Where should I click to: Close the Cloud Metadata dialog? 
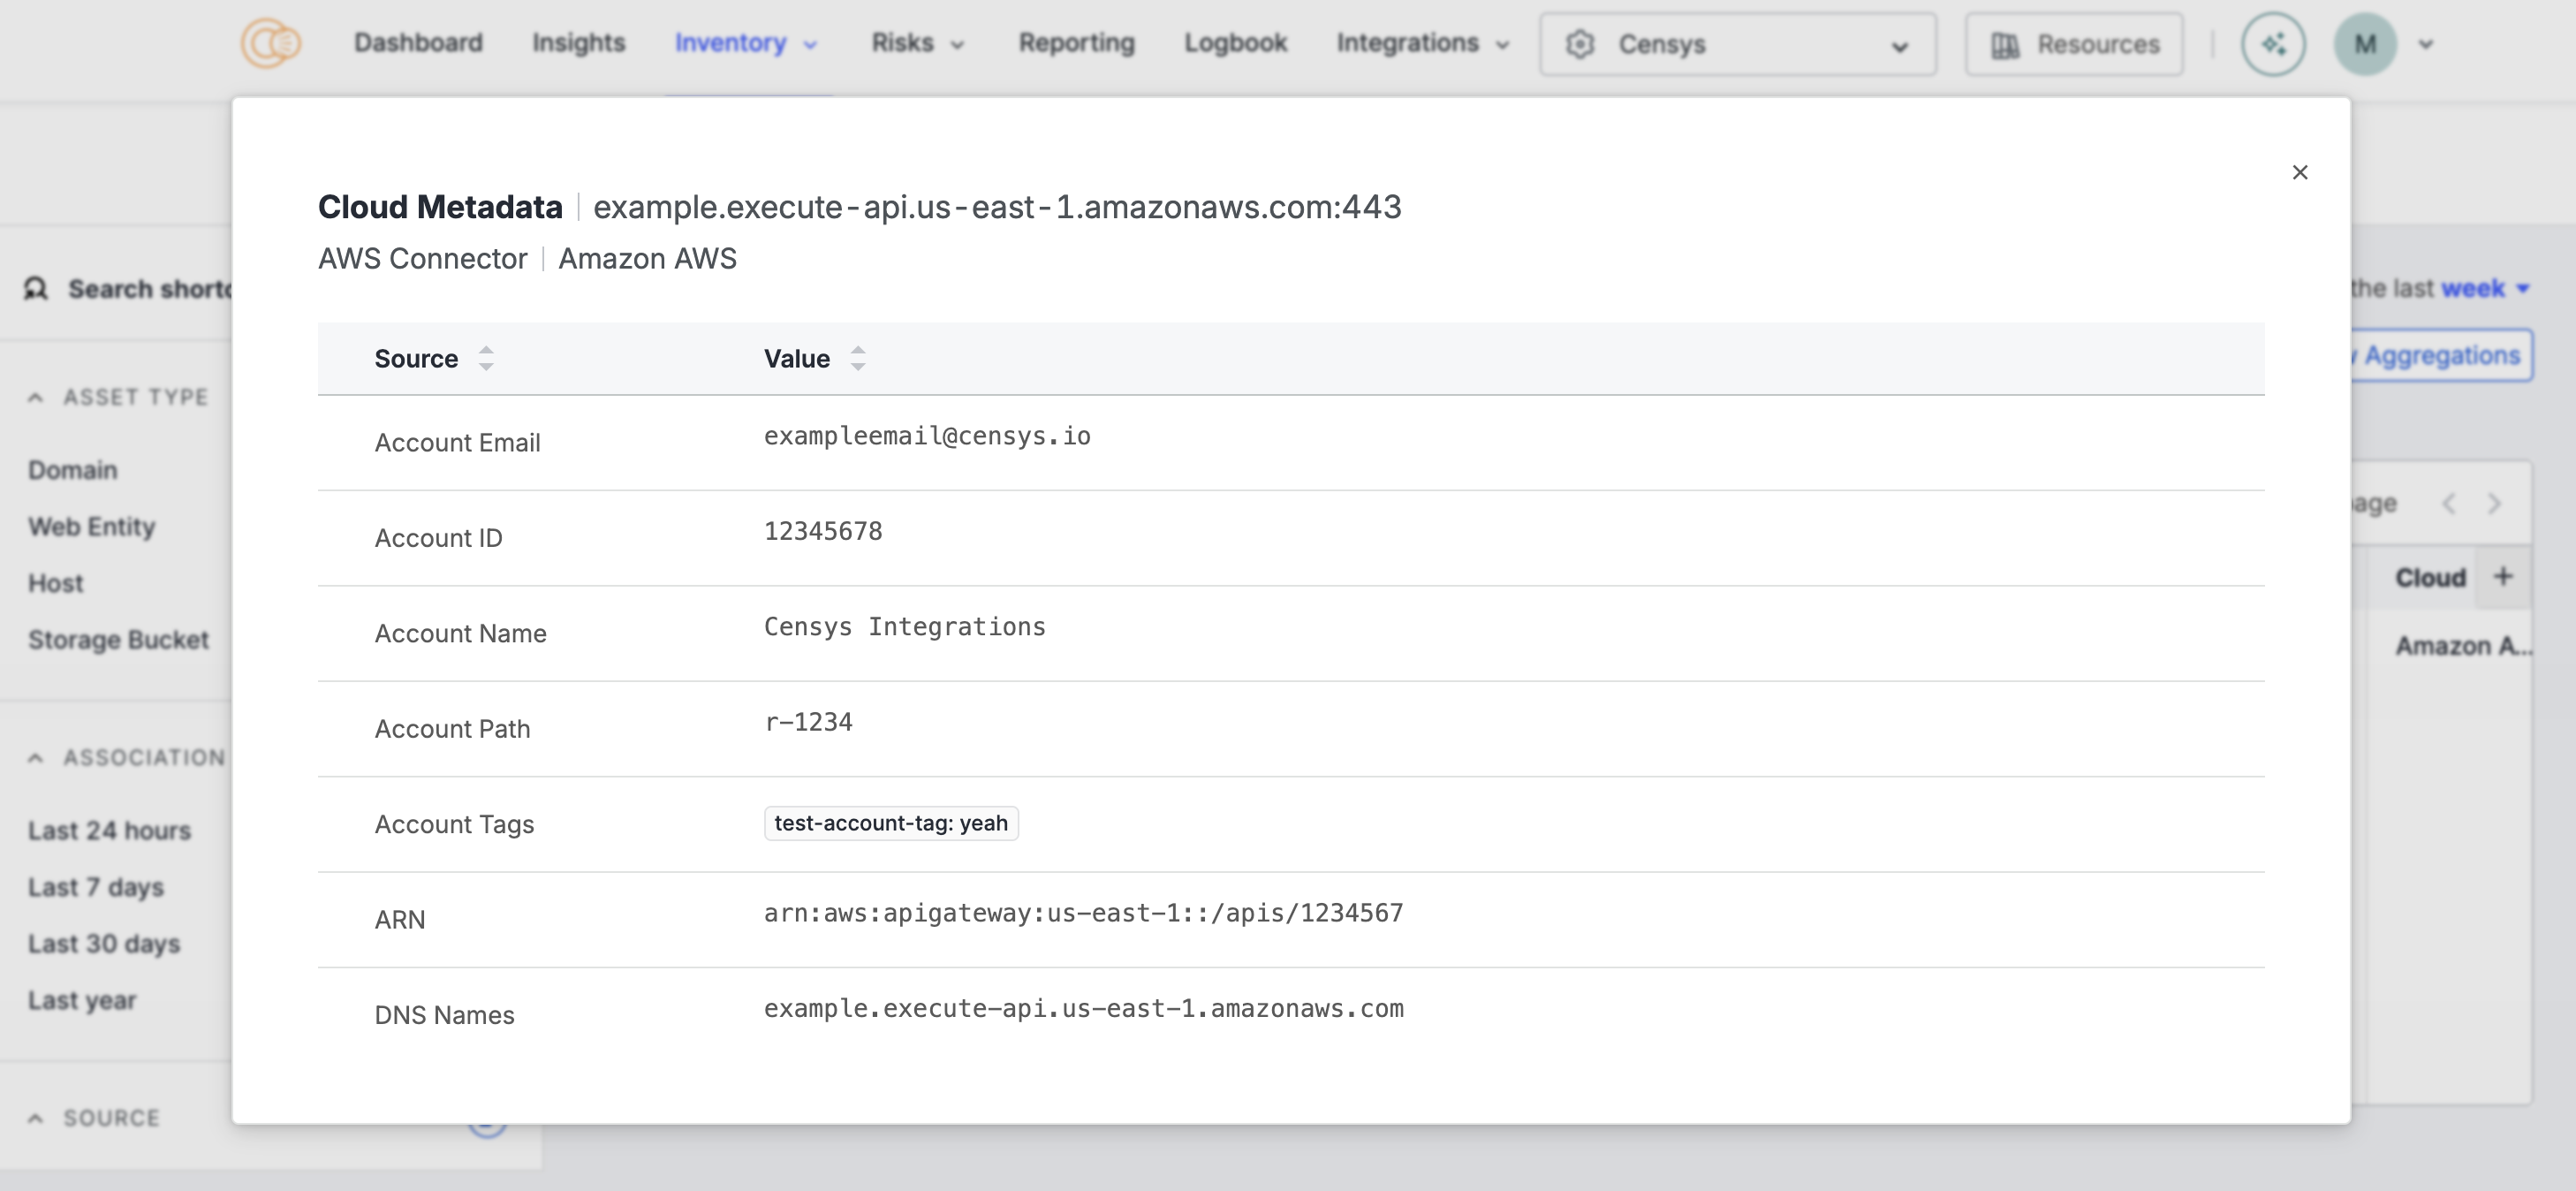2299,172
